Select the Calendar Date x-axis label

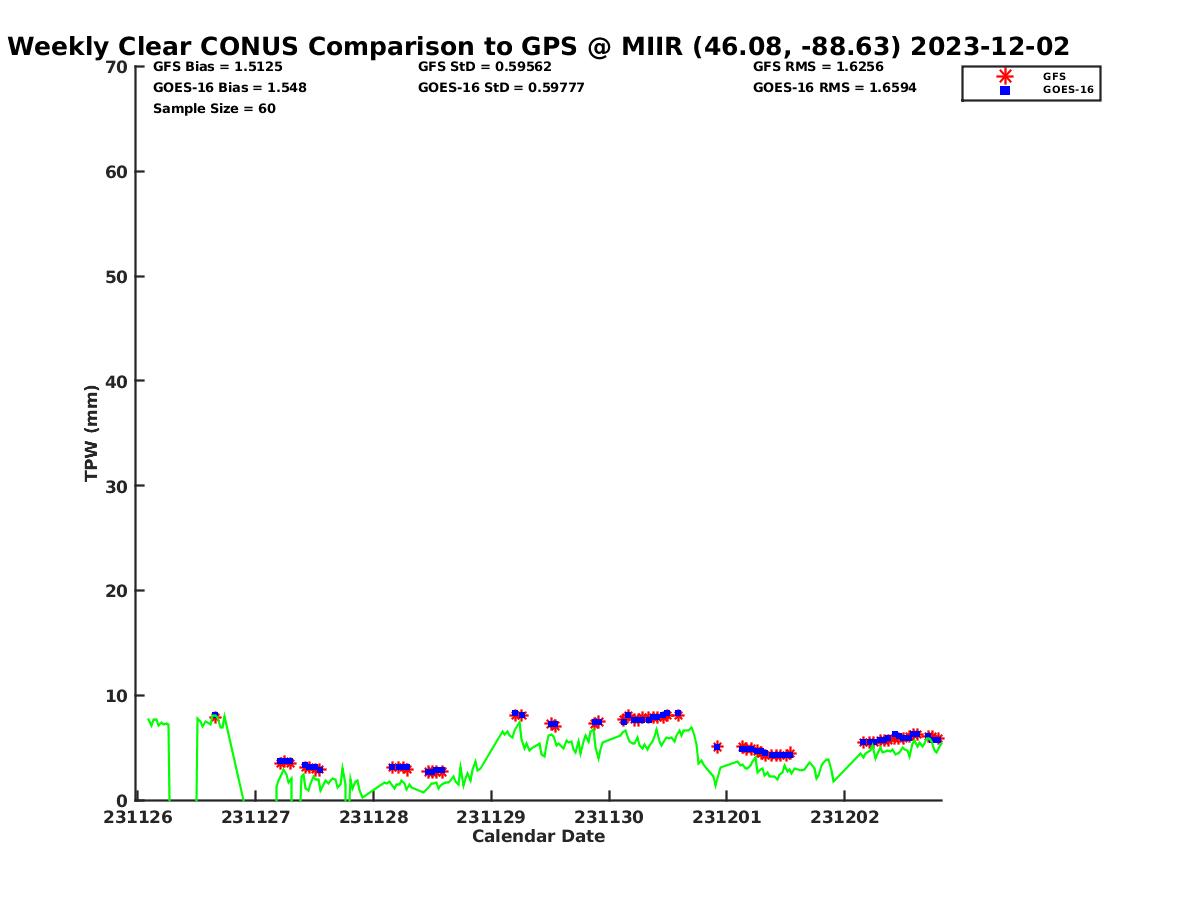click(538, 837)
